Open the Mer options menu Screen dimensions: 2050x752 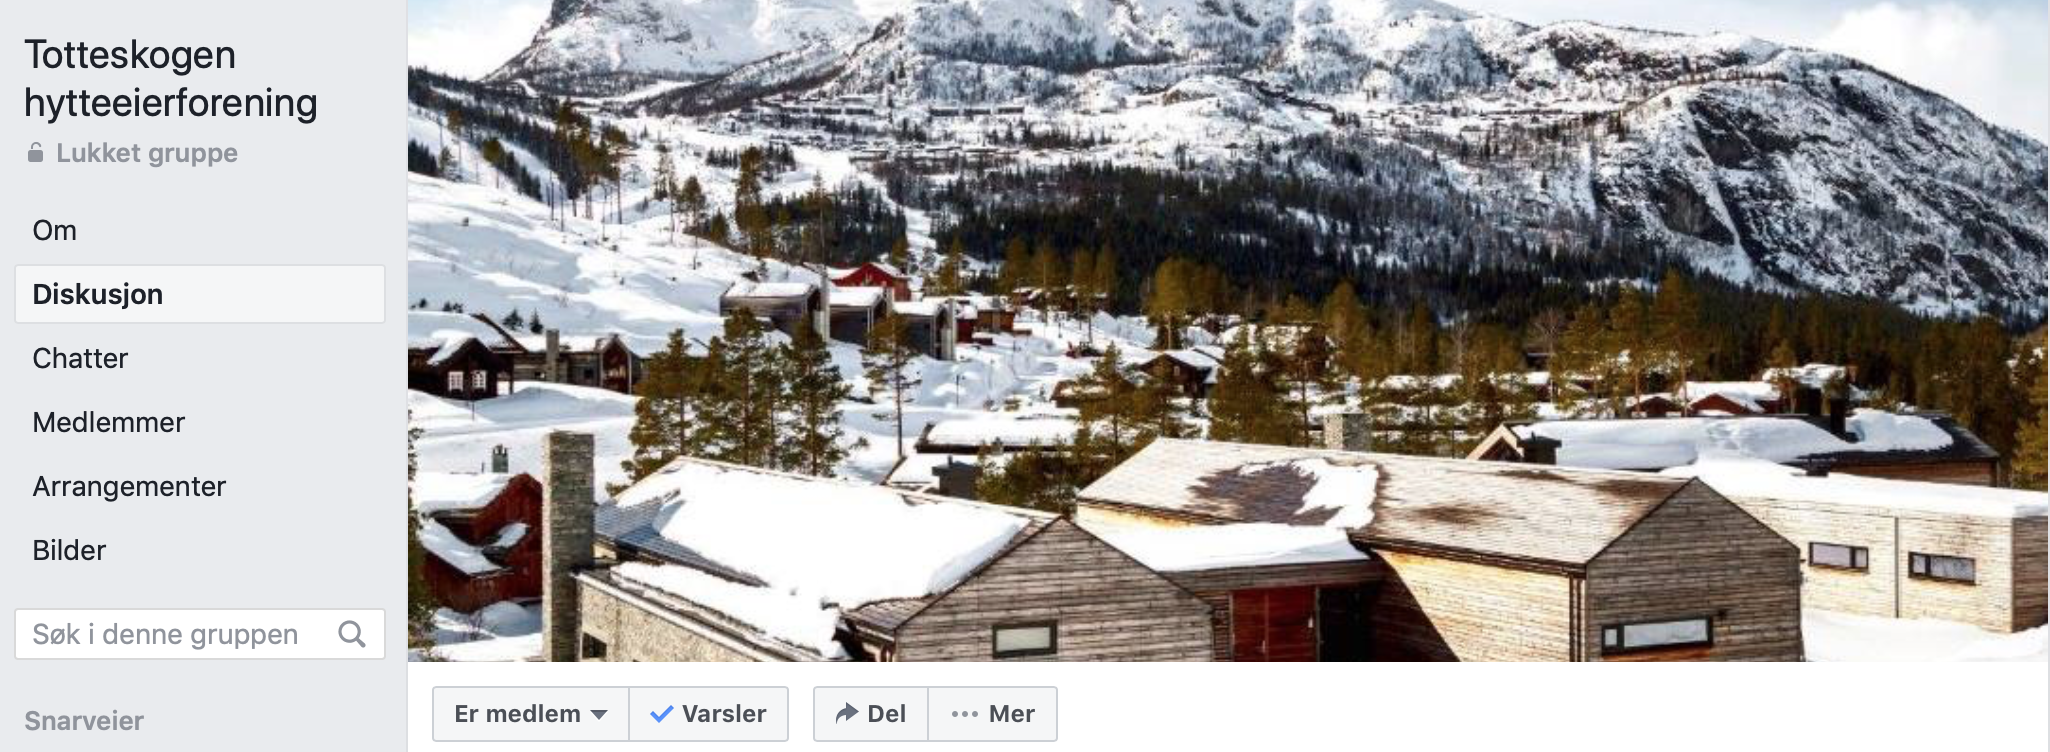point(992,714)
